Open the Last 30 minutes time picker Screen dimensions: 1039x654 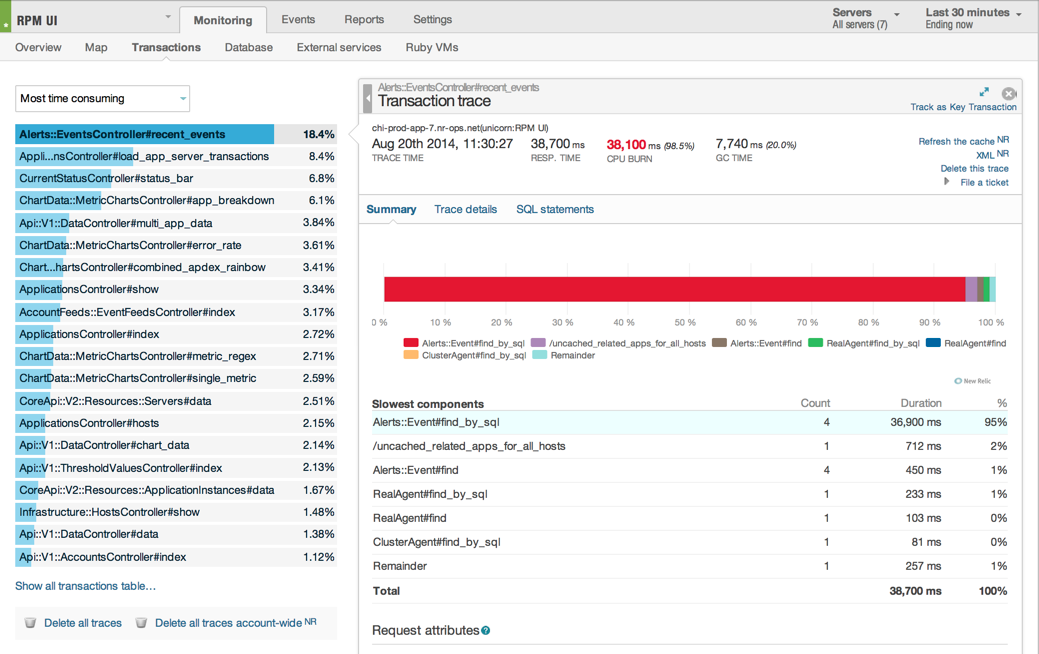coord(973,18)
